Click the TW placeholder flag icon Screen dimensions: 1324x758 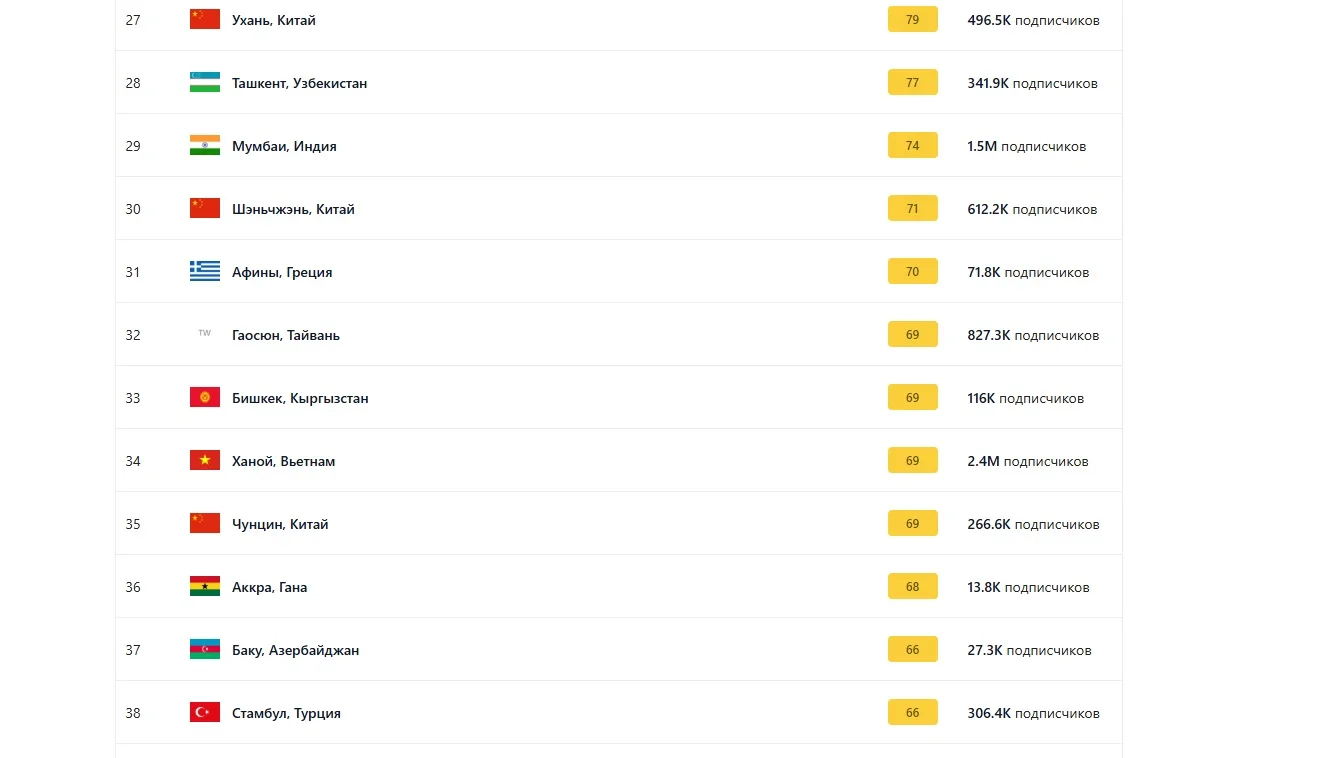tap(205, 334)
